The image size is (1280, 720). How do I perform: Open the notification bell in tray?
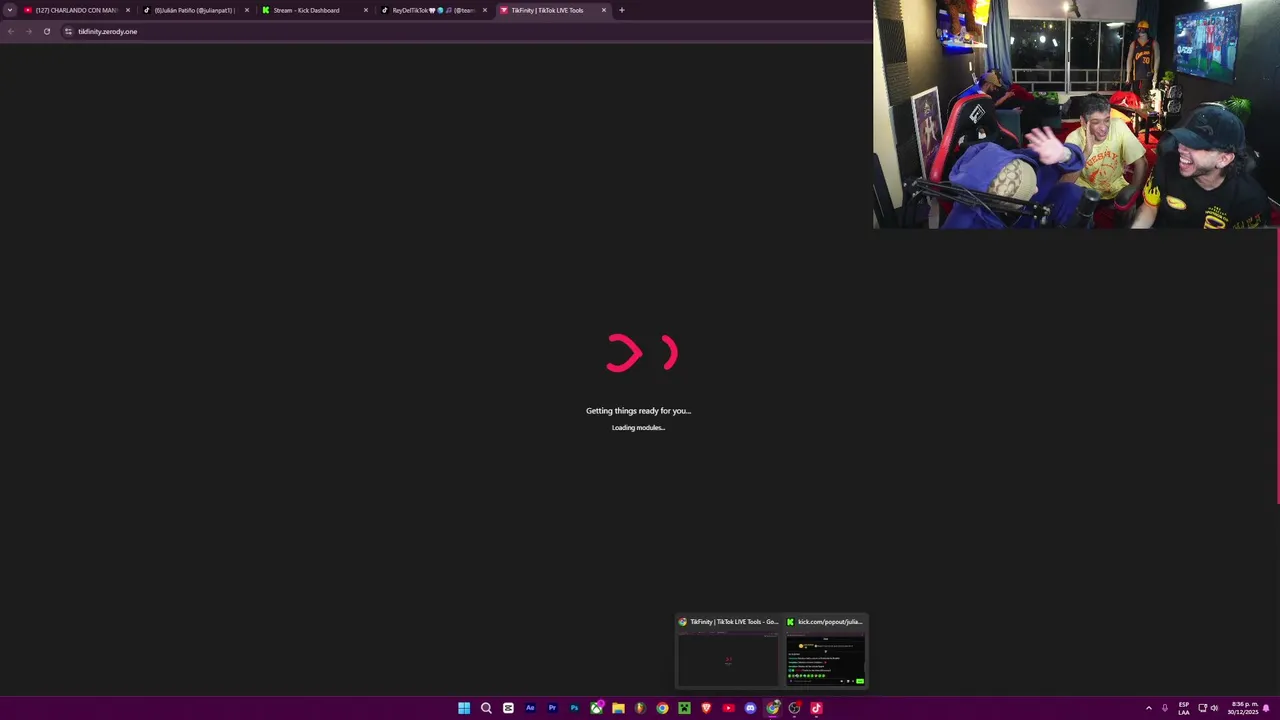point(1266,708)
